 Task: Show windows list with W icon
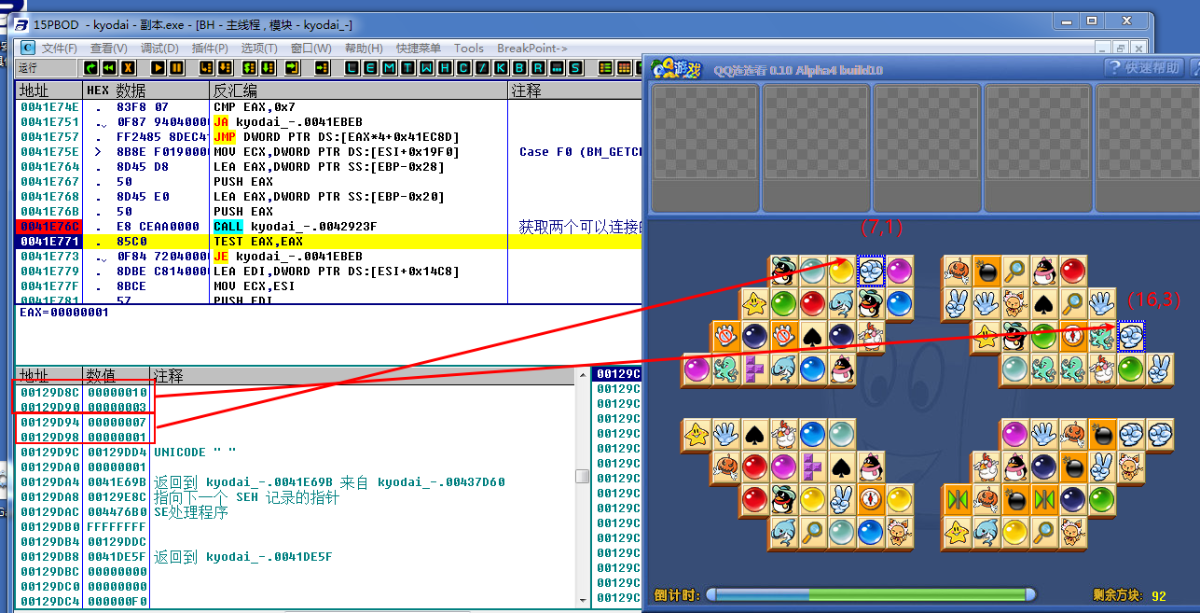[x=427, y=68]
